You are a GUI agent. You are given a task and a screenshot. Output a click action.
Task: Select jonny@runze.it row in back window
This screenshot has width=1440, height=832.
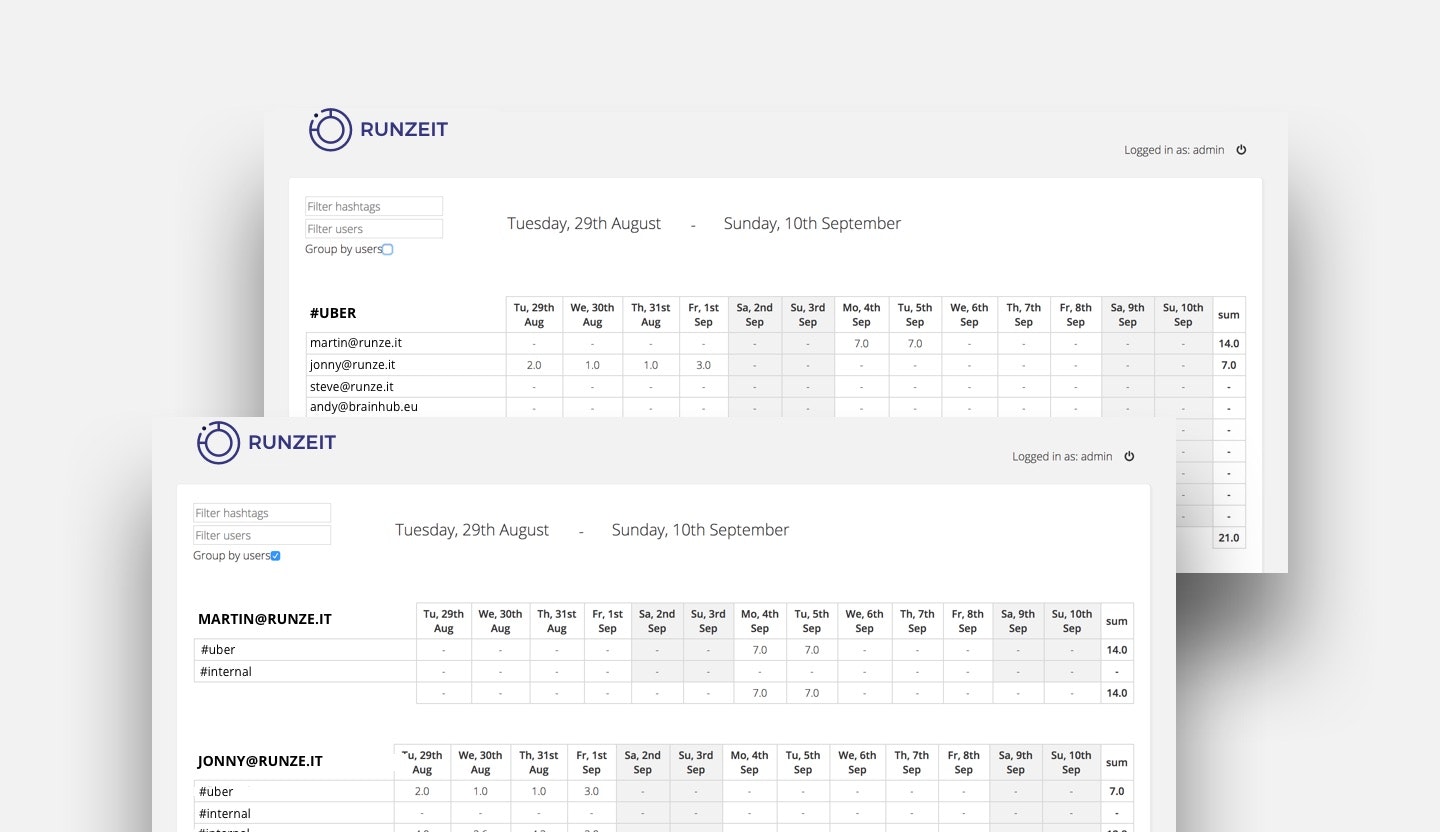(776, 365)
